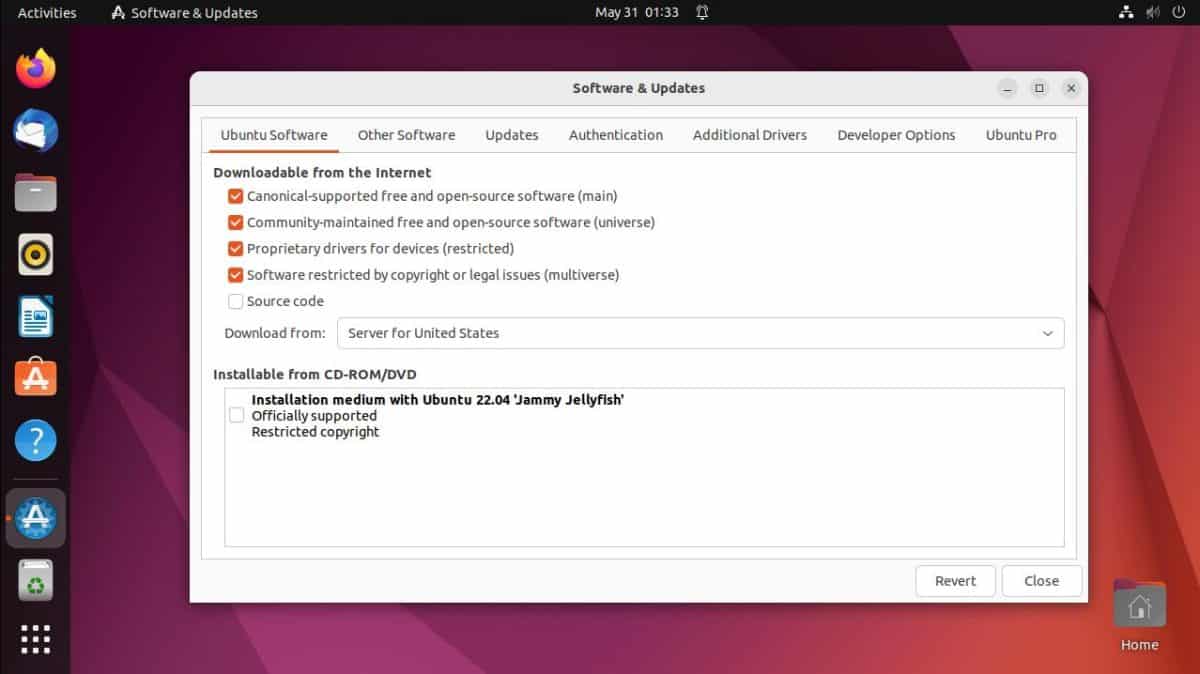Check the Jammy Jellyfish installation medium
This screenshot has width=1200, height=674.
236,415
